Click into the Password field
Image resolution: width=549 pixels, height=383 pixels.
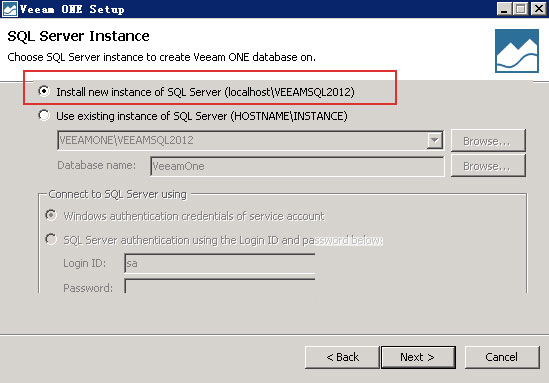[x=220, y=286]
